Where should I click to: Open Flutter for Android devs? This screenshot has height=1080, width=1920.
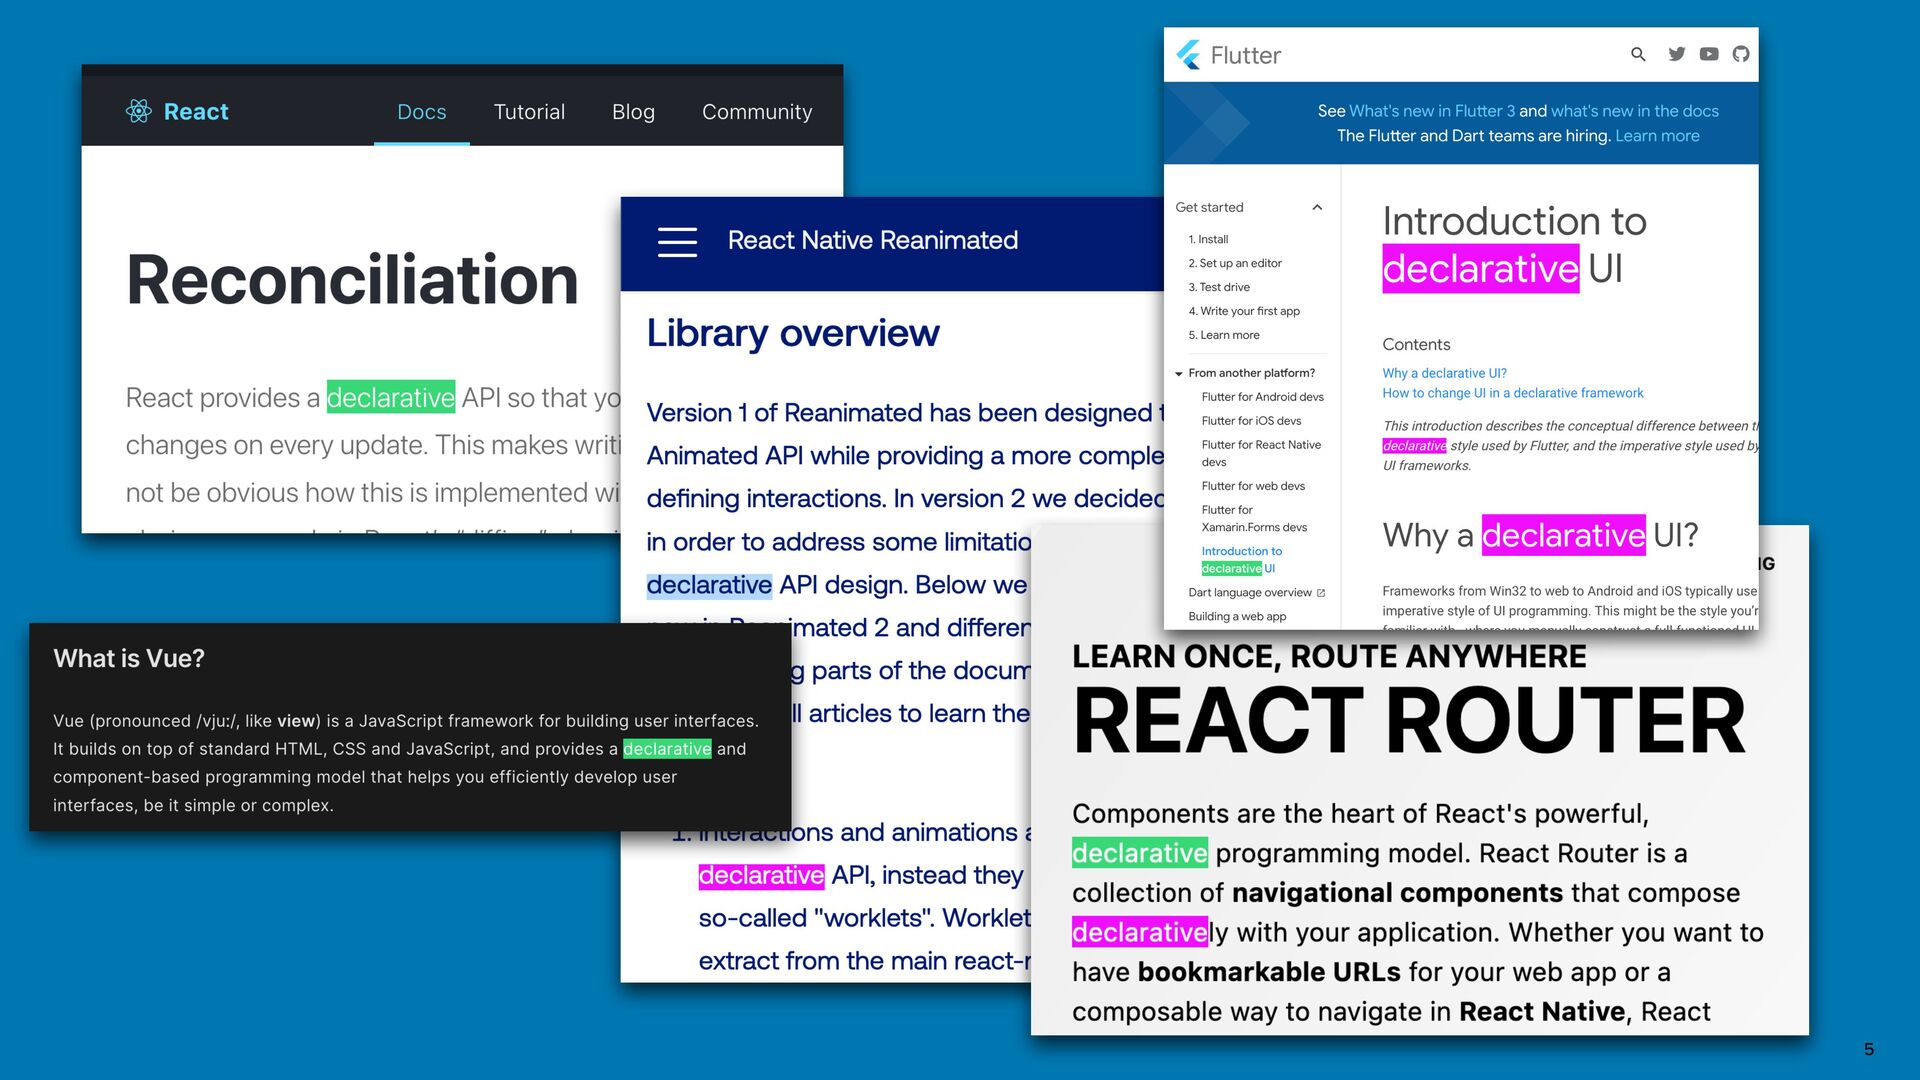[x=1263, y=397]
